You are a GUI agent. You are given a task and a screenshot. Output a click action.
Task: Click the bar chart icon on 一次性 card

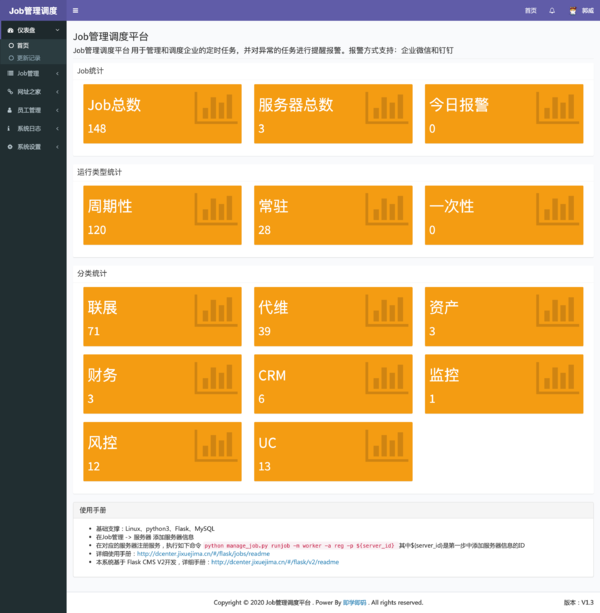coord(558,209)
